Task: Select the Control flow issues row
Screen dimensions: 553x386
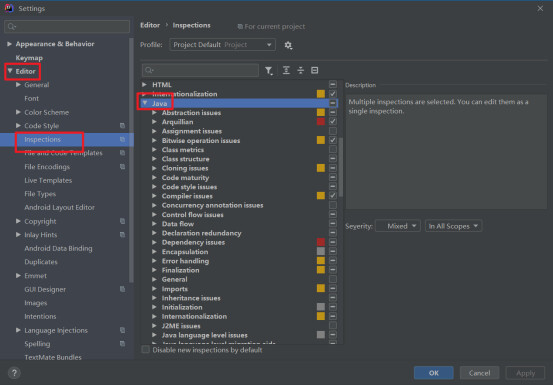Action: [x=240, y=215]
